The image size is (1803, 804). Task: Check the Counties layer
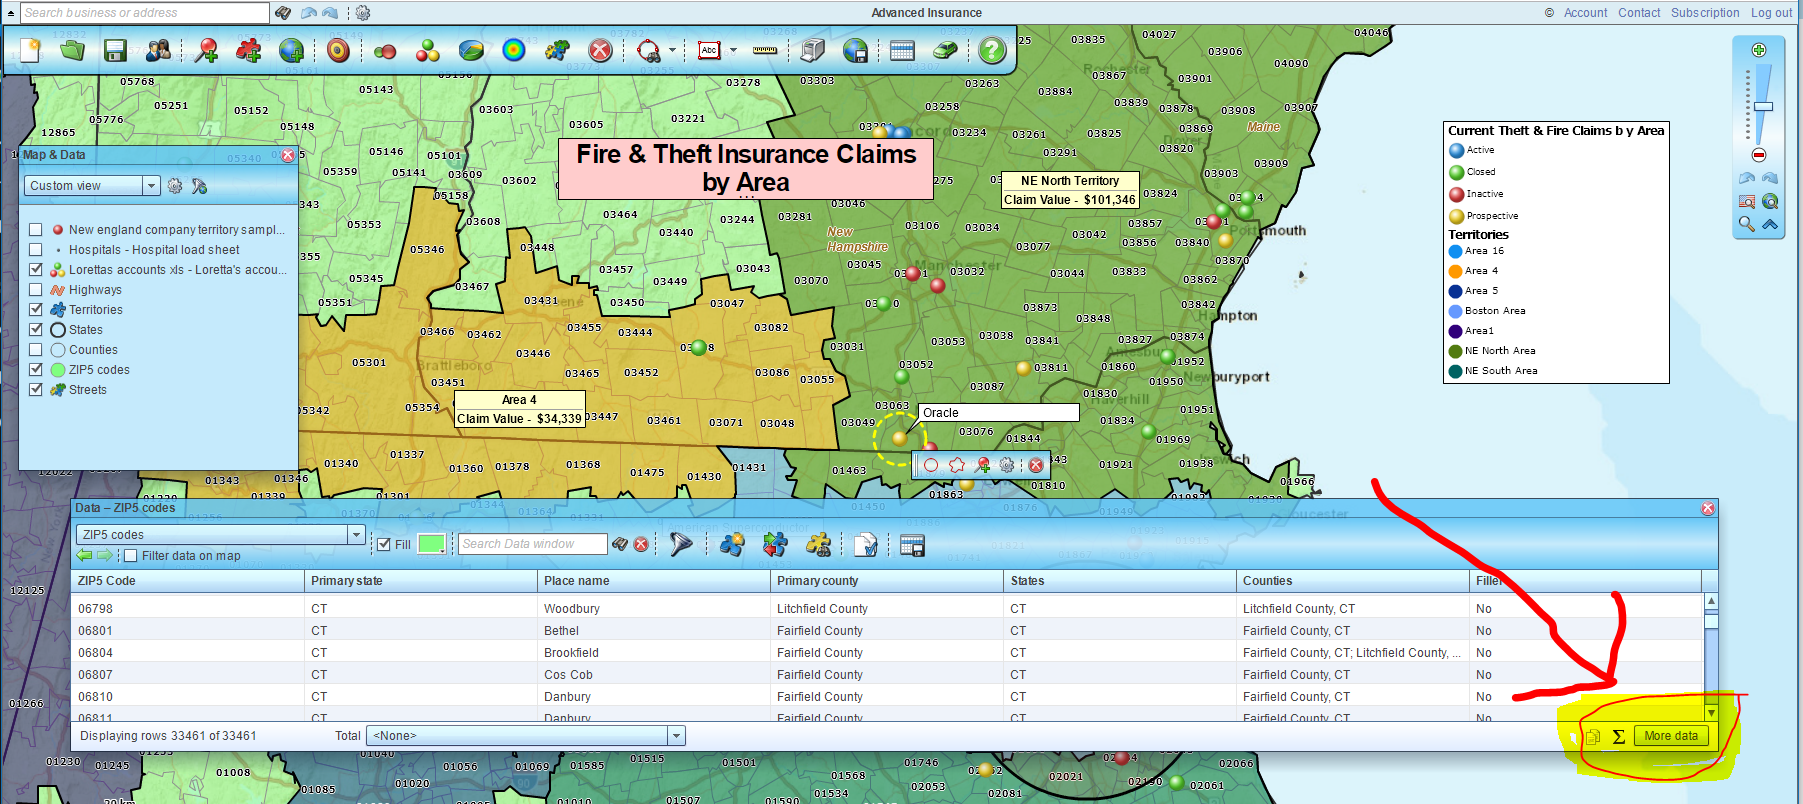[36, 350]
